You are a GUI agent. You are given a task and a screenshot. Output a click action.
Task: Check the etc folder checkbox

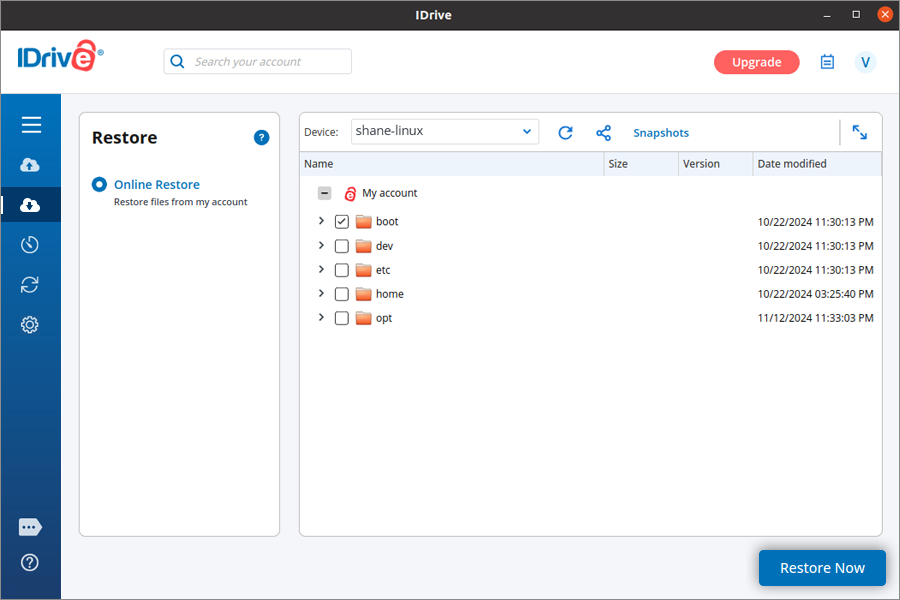tap(342, 270)
